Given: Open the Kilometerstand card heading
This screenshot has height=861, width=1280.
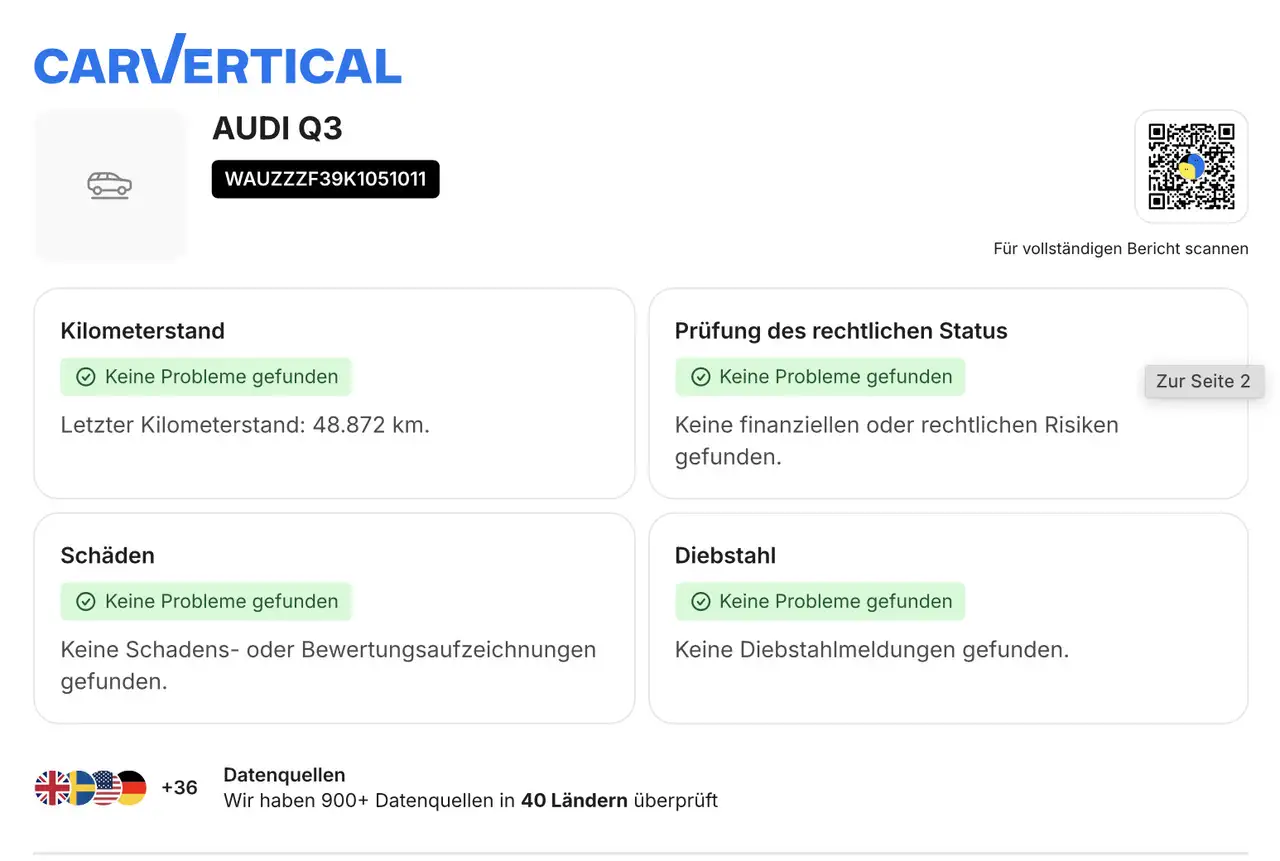Looking at the screenshot, I should [142, 331].
